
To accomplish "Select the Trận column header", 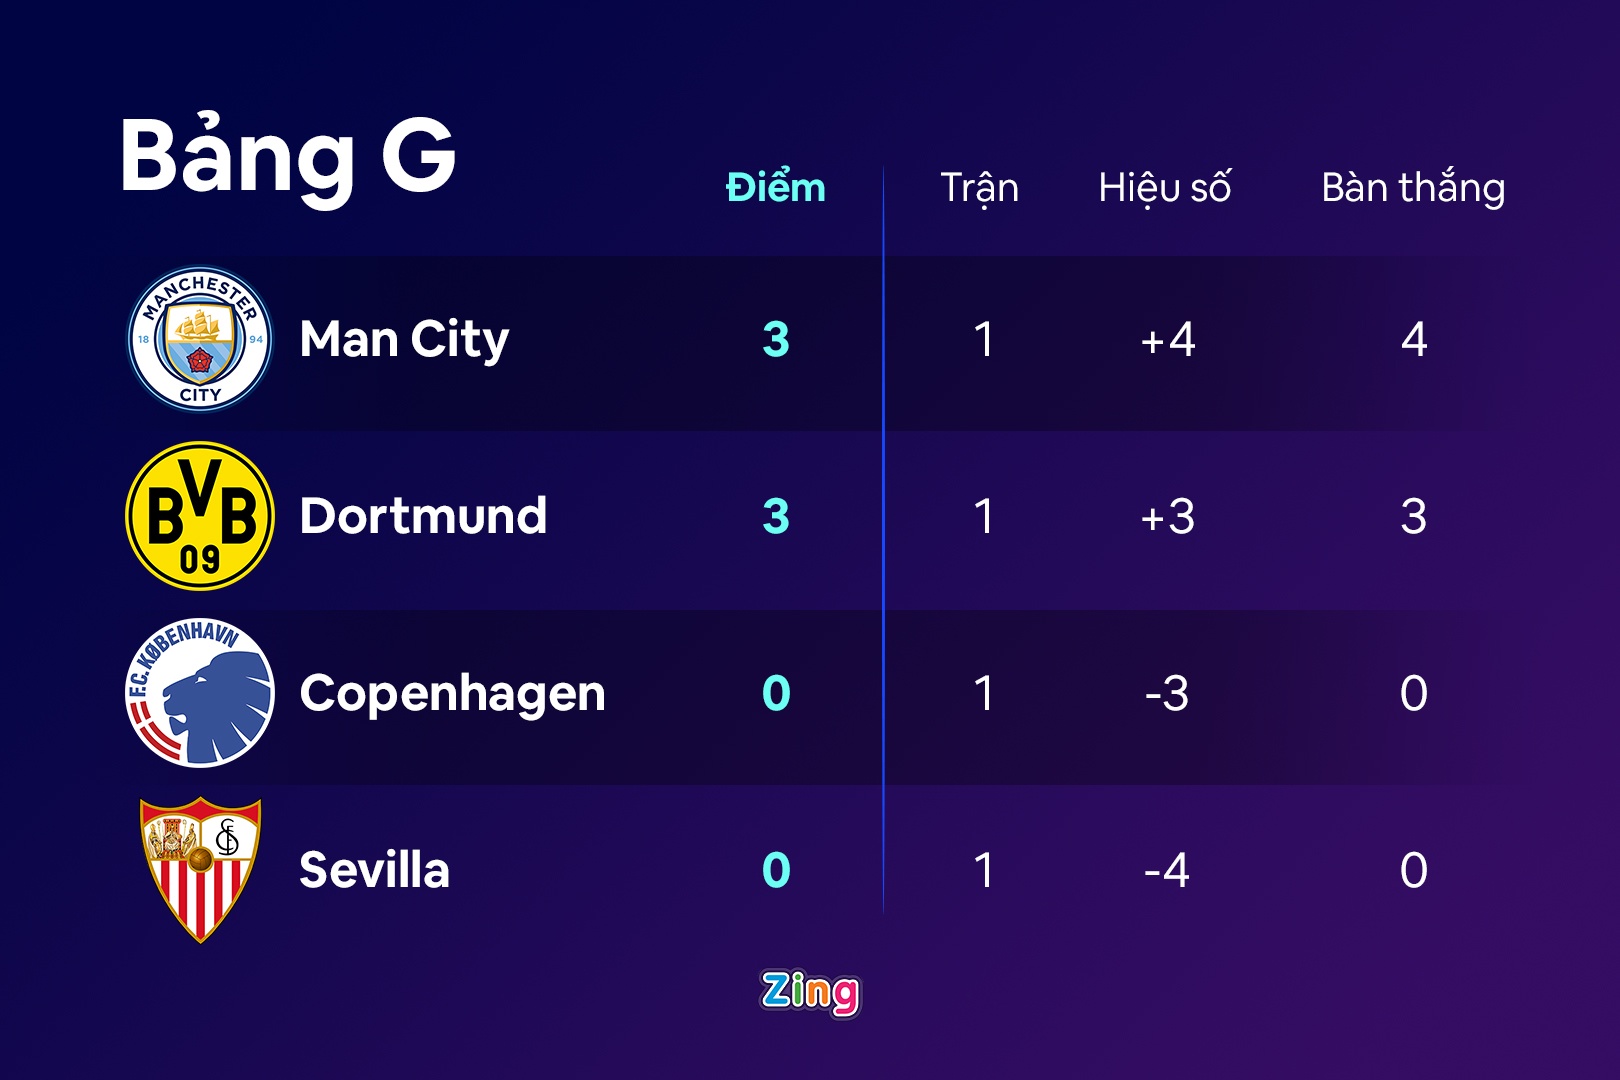I will [x=979, y=188].
